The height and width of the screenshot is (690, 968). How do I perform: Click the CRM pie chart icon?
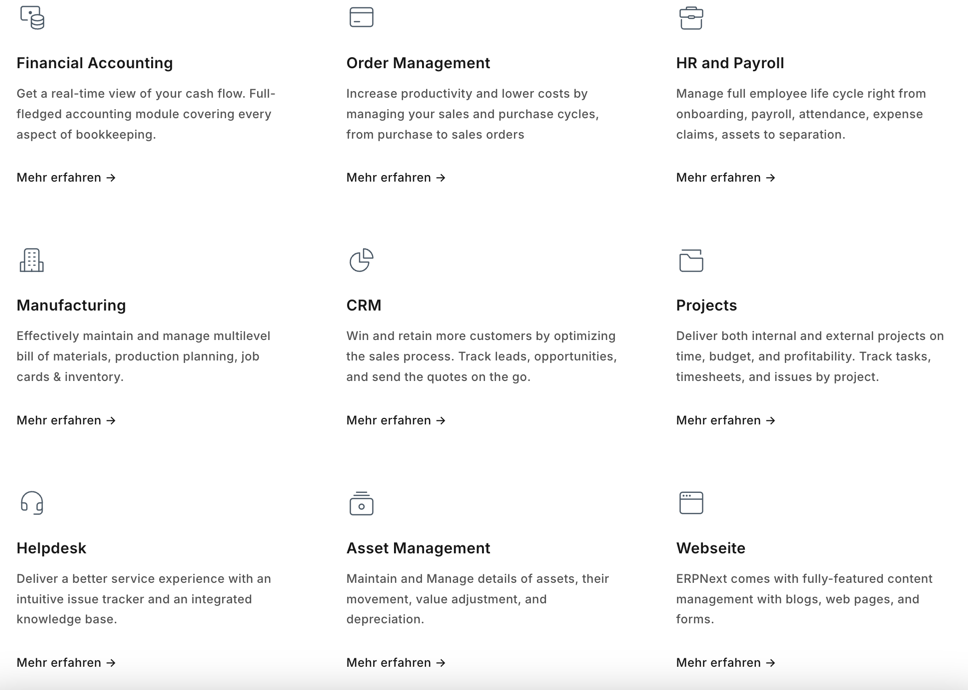click(x=361, y=260)
